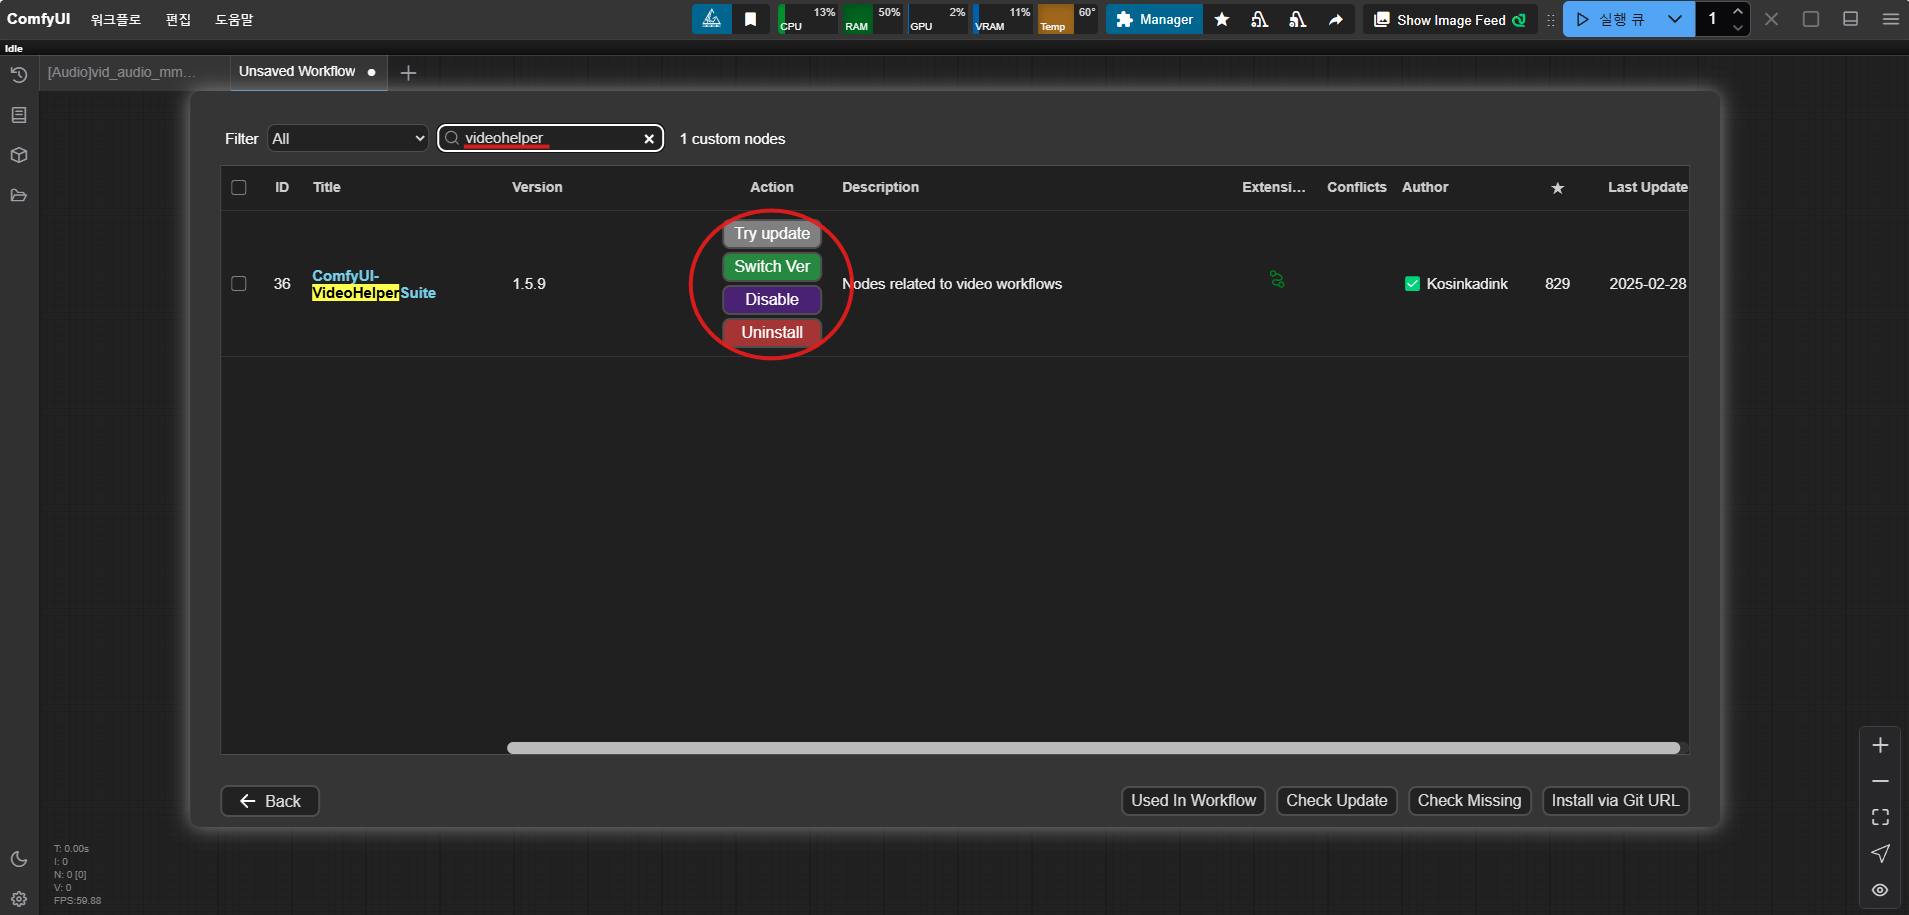The image size is (1909, 915).
Task: Click the Check Missing button
Action: [x=1469, y=801]
